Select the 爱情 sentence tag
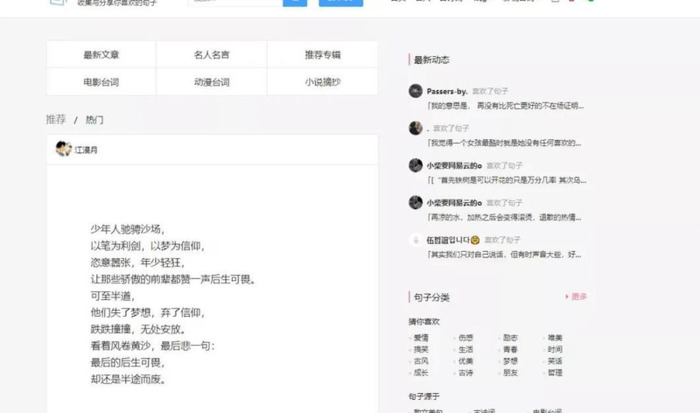The width and height of the screenshot is (700, 413). pos(421,338)
